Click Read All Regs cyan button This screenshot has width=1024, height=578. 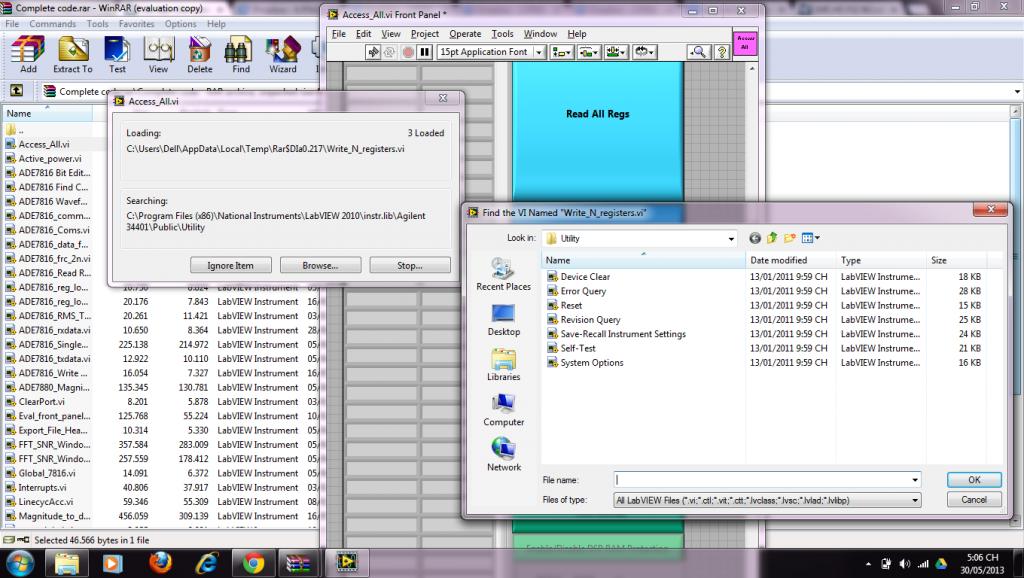tap(598, 131)
